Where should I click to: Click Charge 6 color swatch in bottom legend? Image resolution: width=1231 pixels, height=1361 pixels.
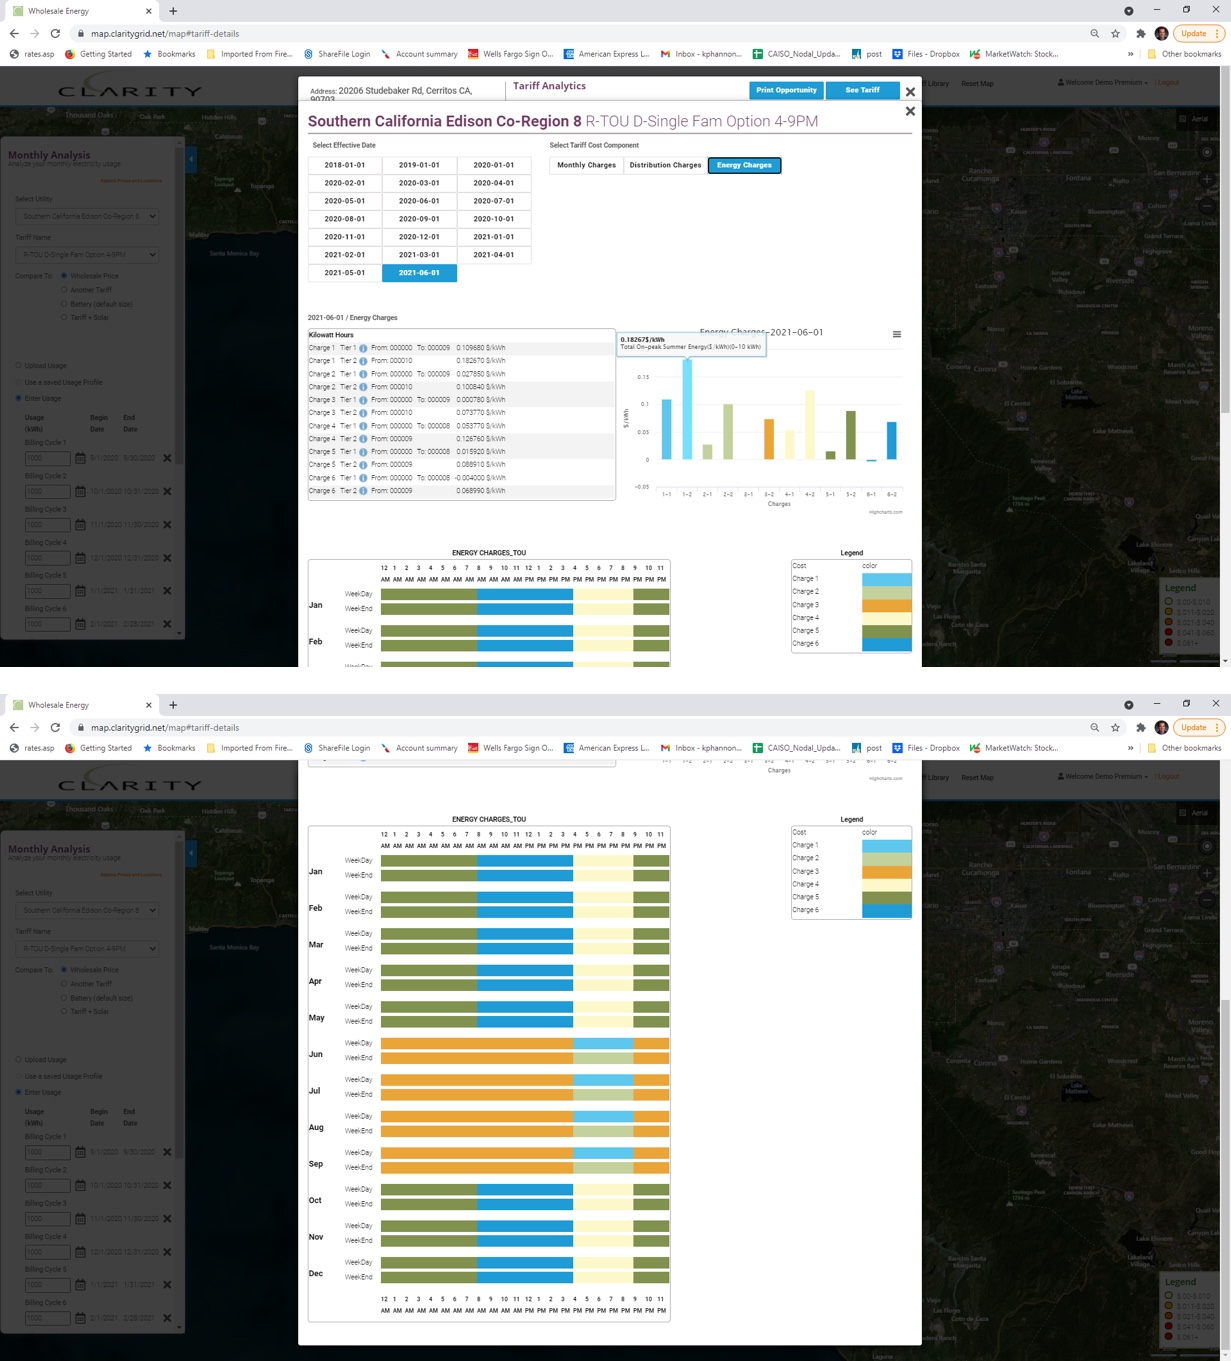coord(887,910)
